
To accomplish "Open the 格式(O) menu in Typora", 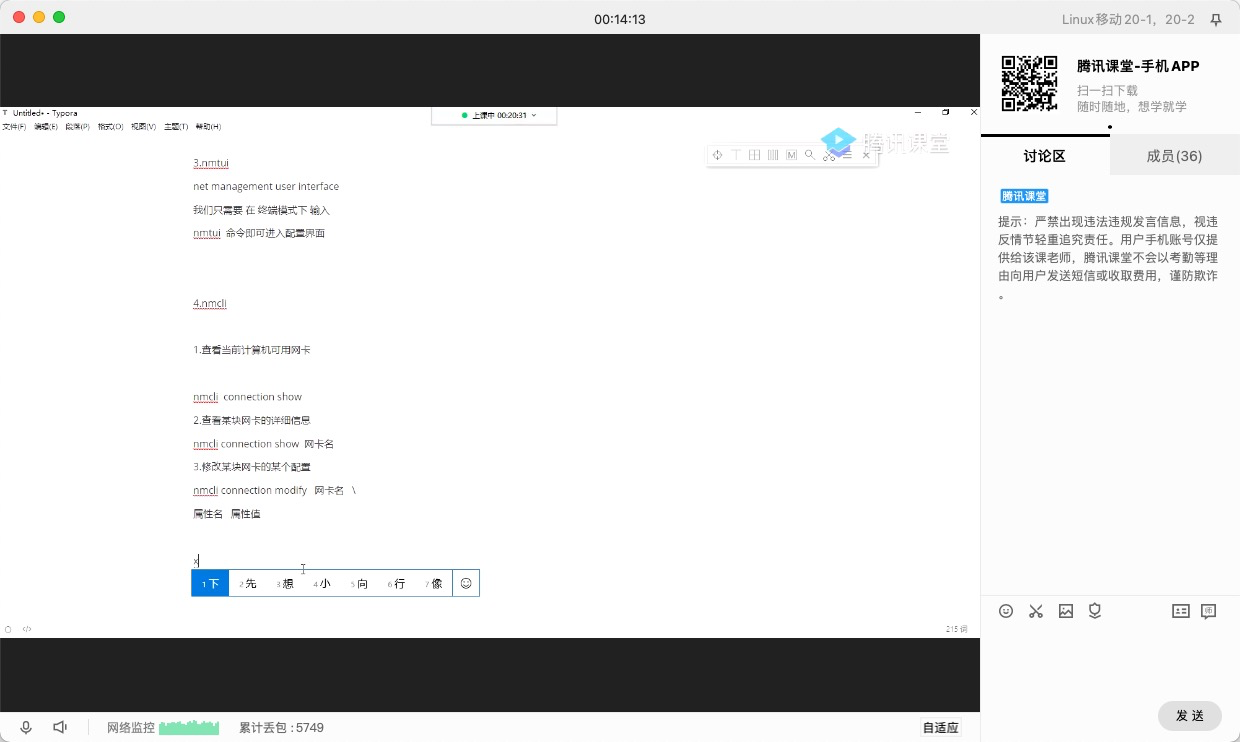I will (x=110, y=127).
